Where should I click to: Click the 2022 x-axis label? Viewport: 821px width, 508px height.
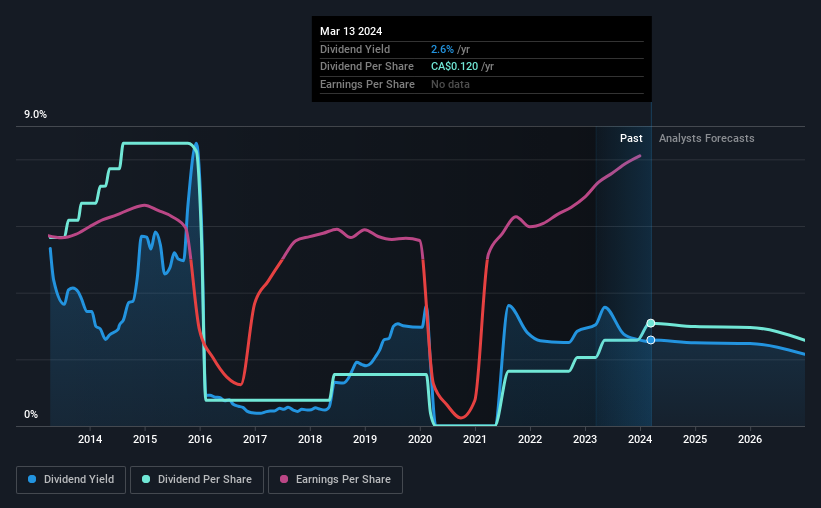530,439
